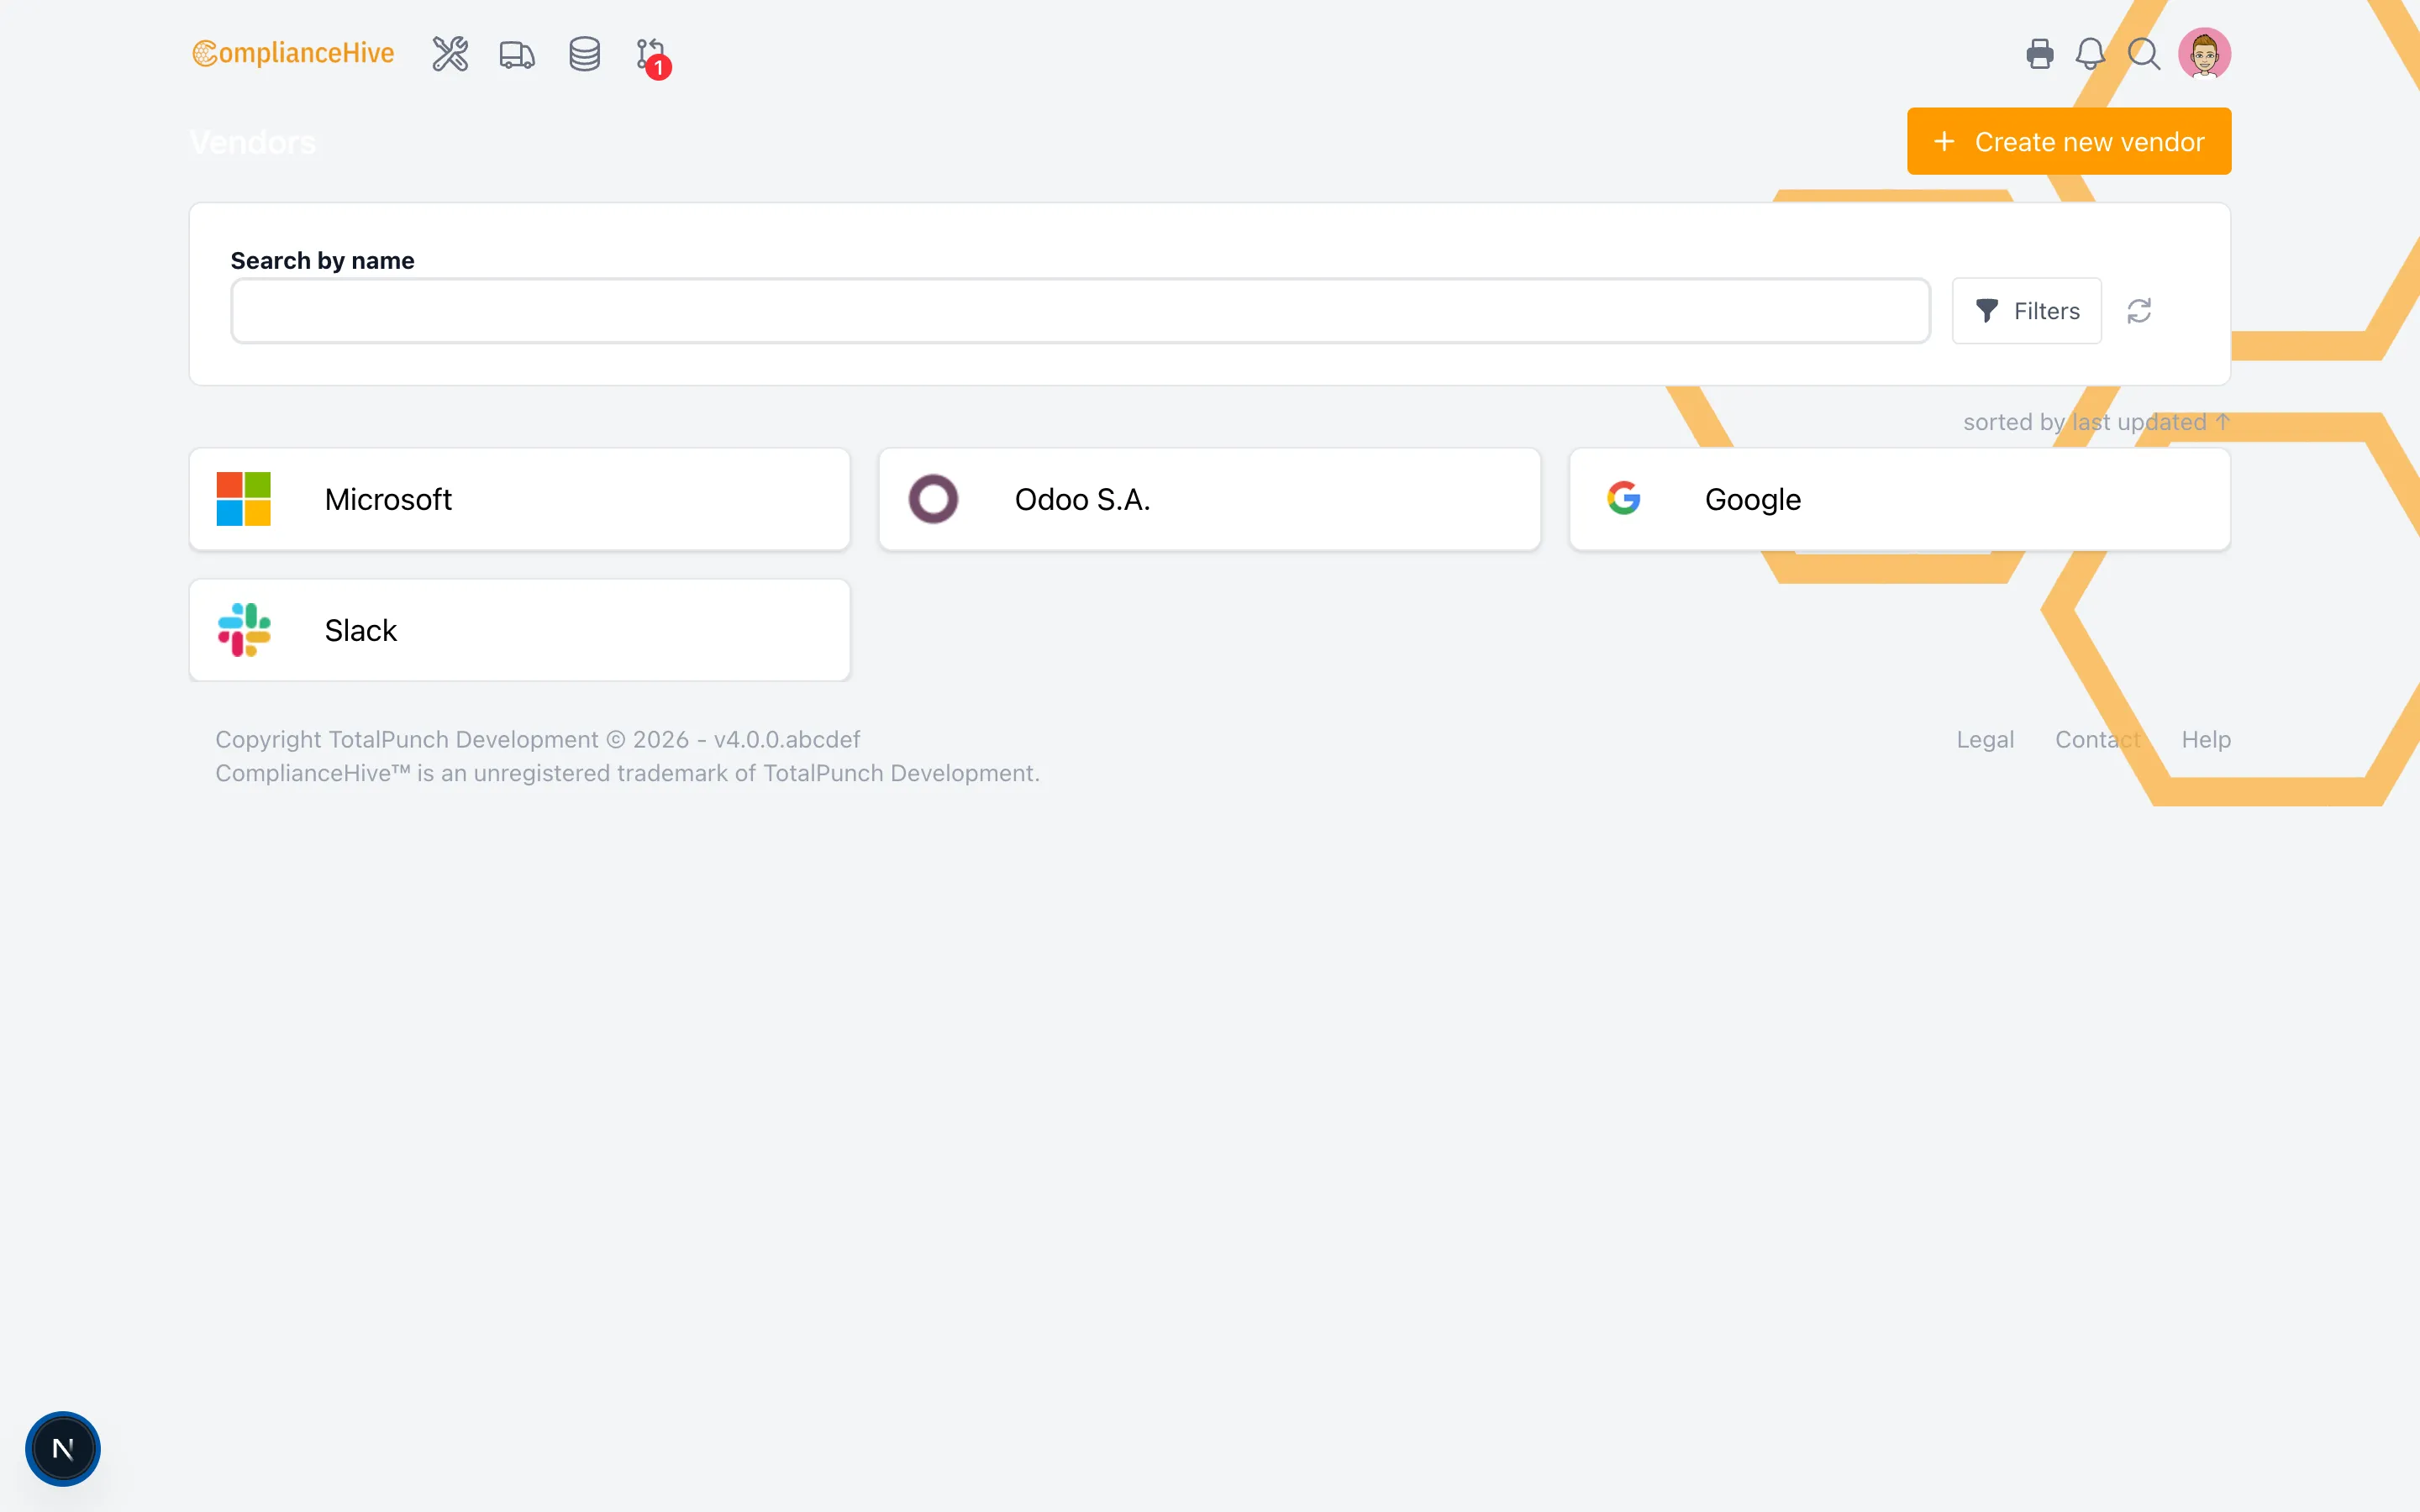The width and height of the screenshot is (2420, 1512).
Task: Focus the Search by name input field
Action: click(1080, 311)
